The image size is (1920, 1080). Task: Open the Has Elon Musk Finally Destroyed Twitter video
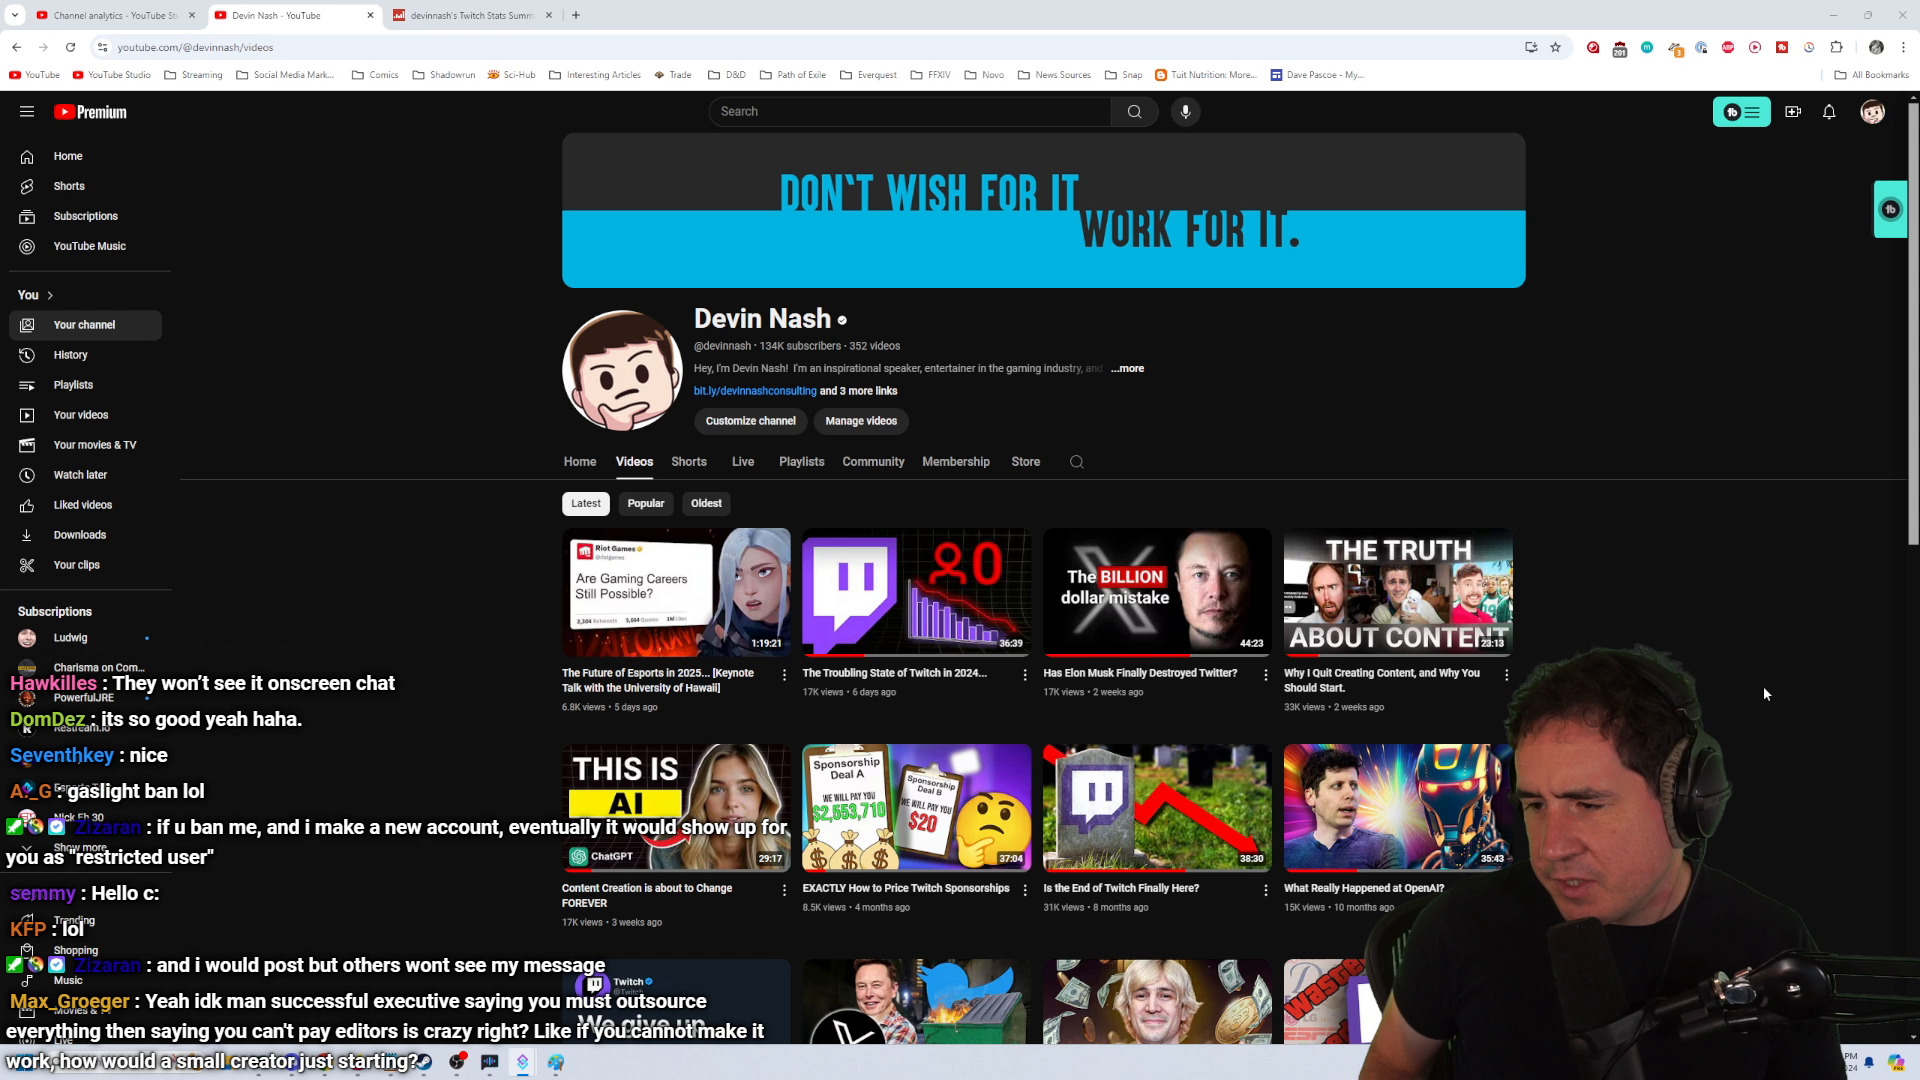coord(1156,592)
